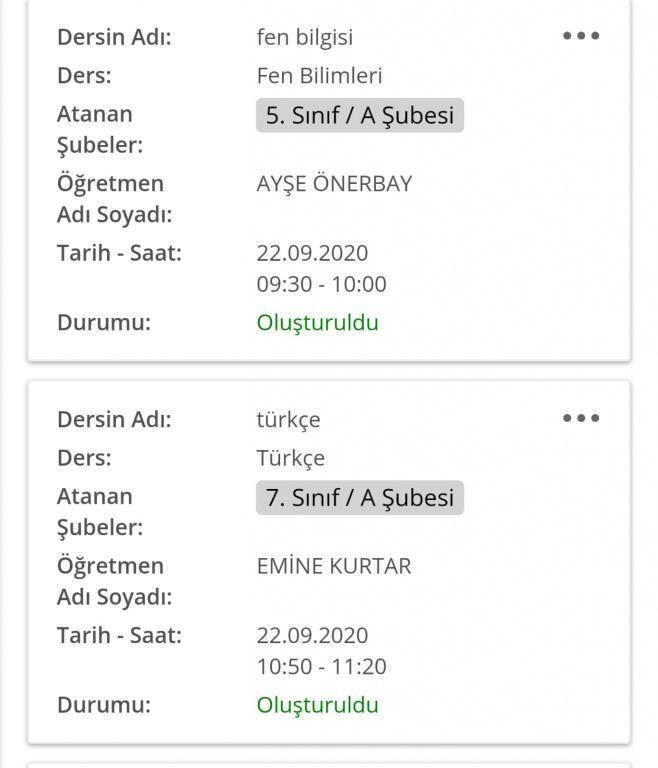Click the lowercase türkçe lesson name
The image size is (658, 768).
pos(288,419)
